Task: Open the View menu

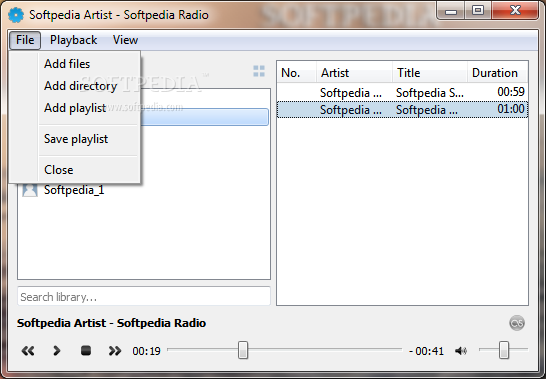Action: tap(125, 40)
